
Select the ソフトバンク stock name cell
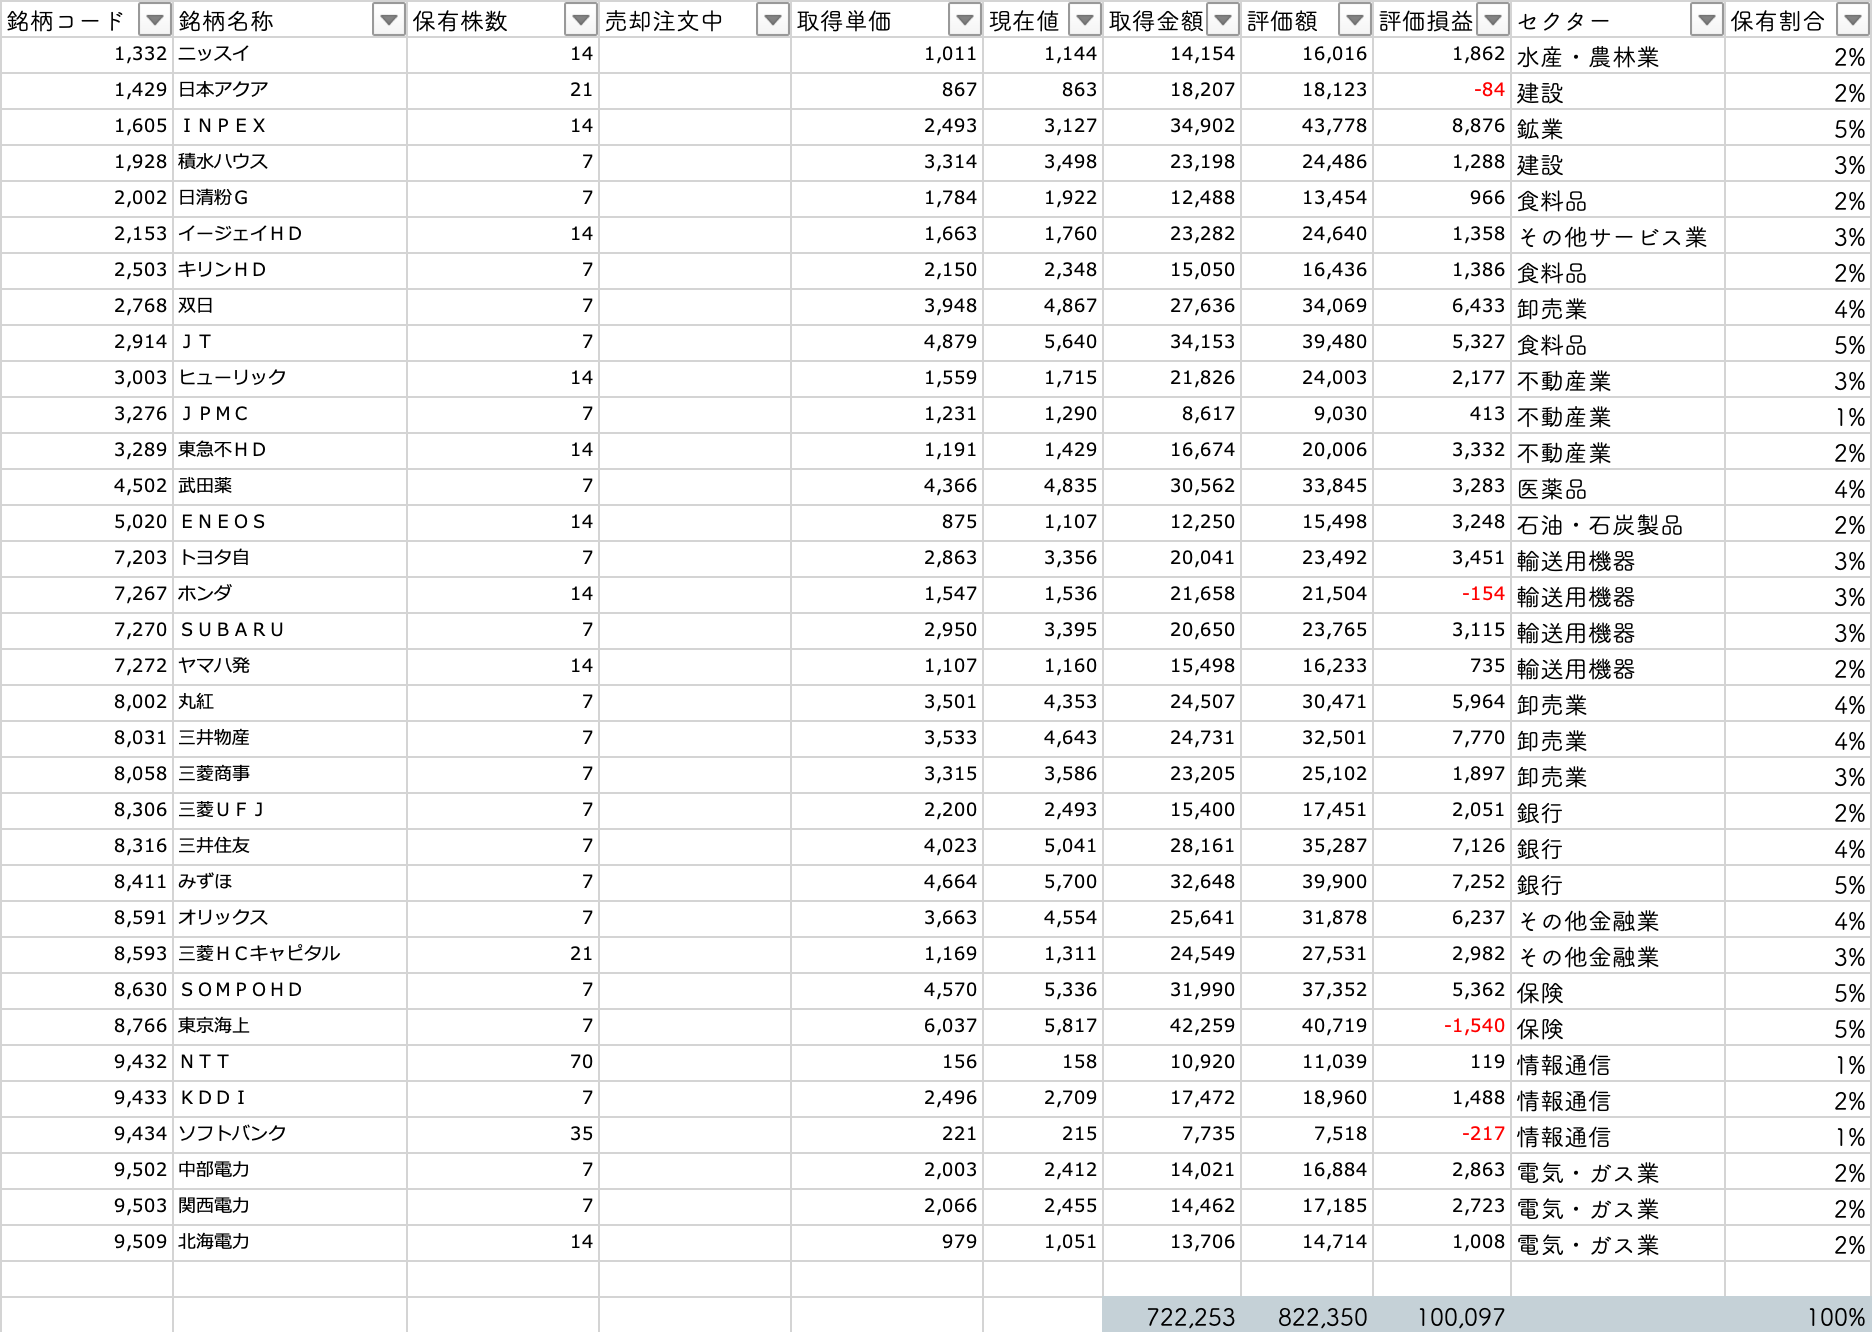point(290,1134)
